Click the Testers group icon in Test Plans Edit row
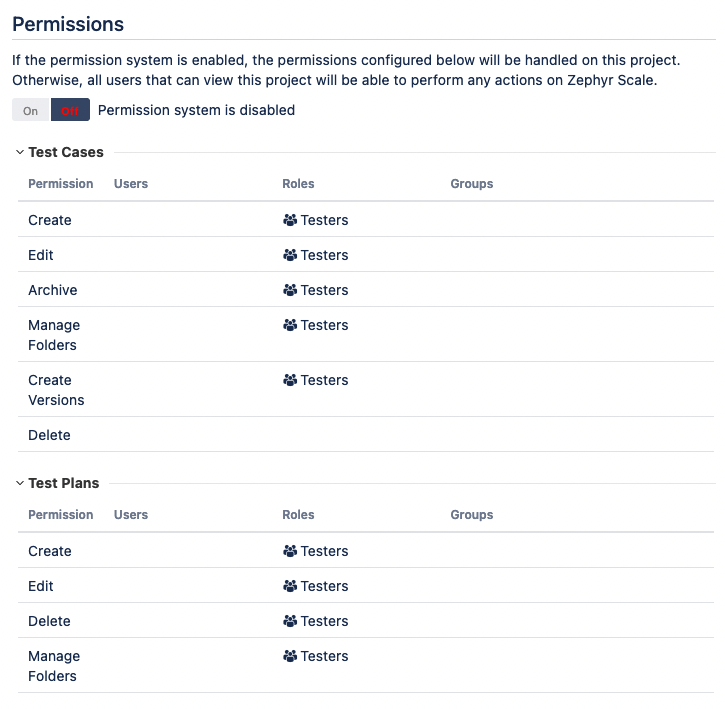725x709 pixels. 290,586
